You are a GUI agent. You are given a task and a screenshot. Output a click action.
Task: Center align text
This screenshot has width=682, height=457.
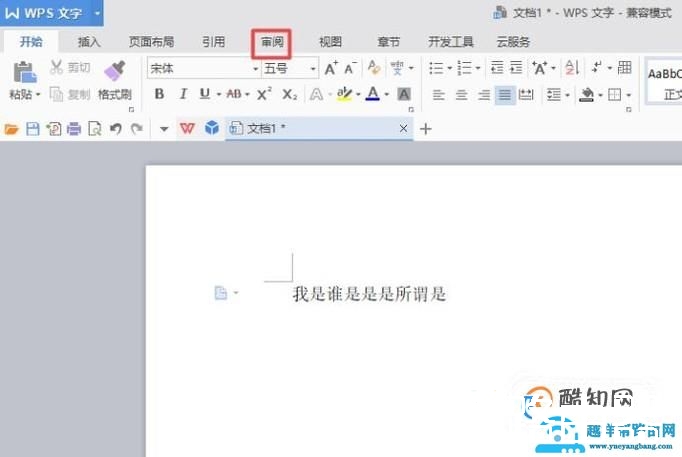pos(461,95)
